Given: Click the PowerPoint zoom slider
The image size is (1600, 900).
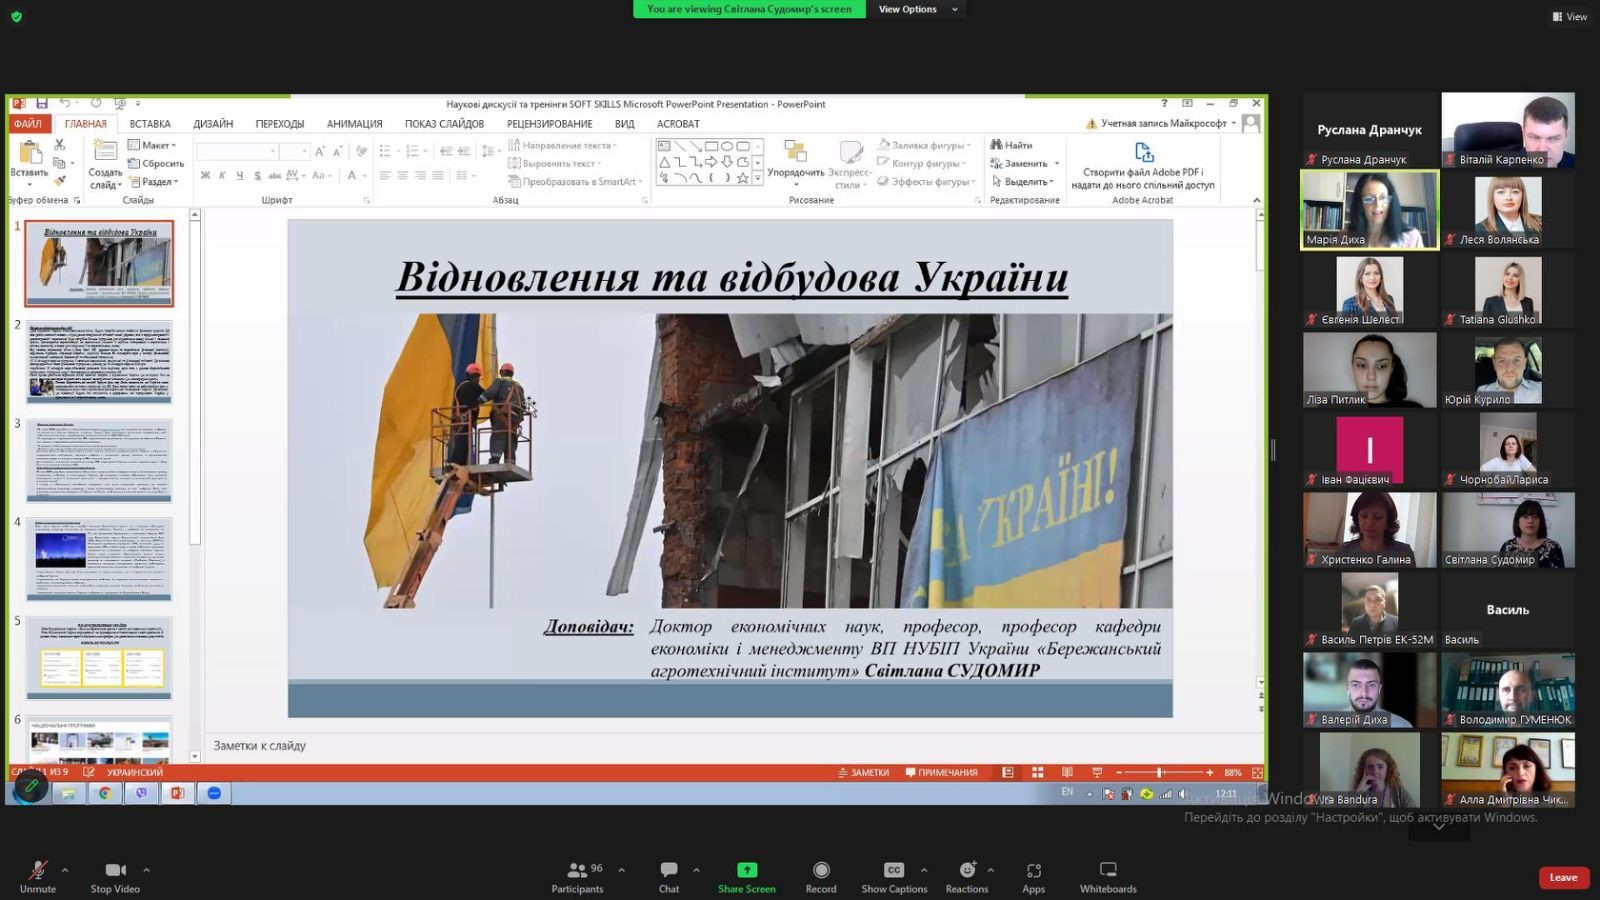Looking at the screenshot, I should 1160,772.
